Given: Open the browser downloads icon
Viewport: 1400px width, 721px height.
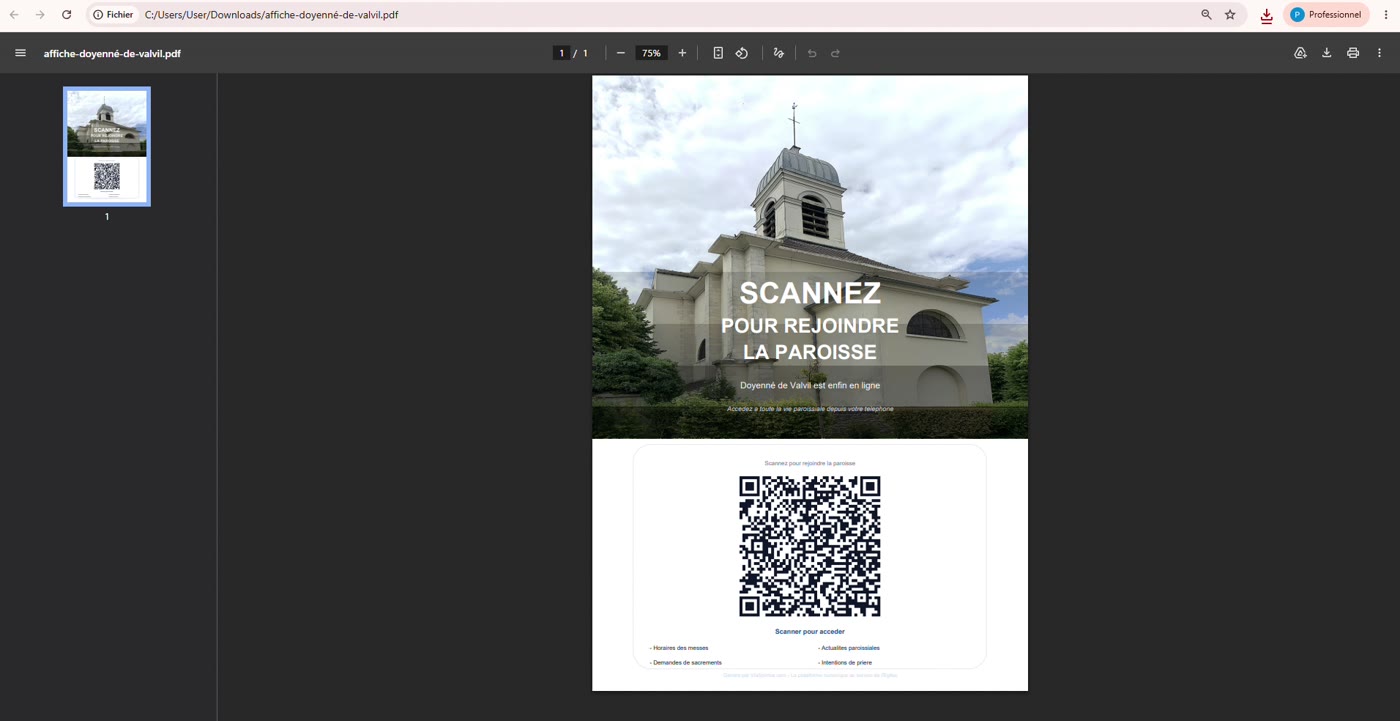Looking at the screenshot, I should click(1266, 15).
